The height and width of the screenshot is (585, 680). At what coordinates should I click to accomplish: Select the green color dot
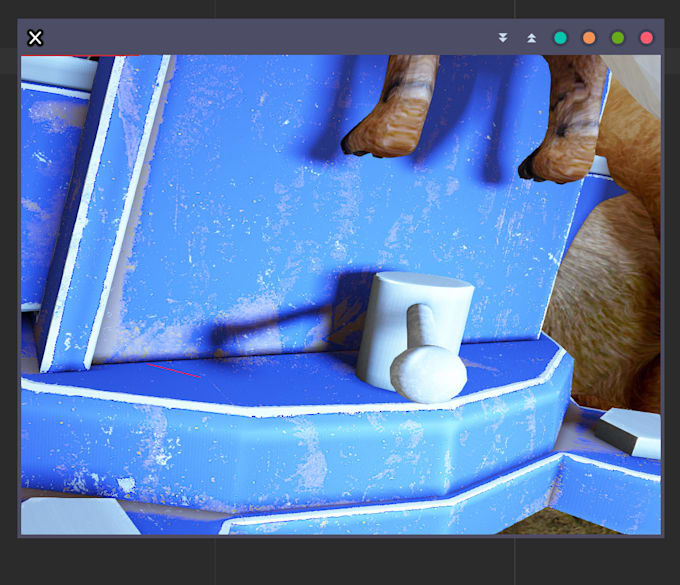tap(618, 38)
